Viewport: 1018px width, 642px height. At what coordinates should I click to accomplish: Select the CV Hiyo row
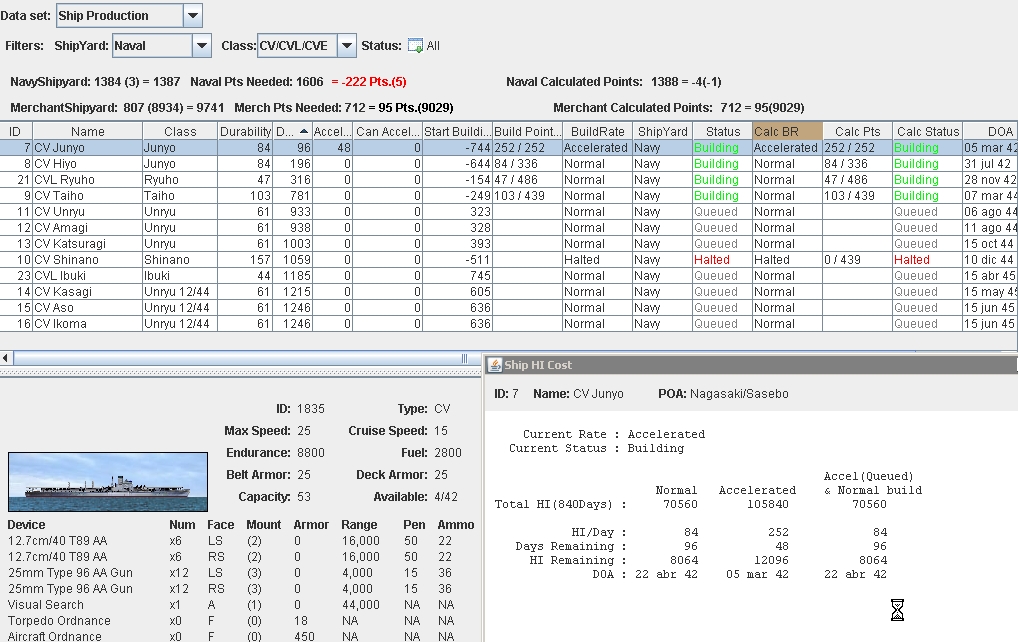click(x=509, y=164)
